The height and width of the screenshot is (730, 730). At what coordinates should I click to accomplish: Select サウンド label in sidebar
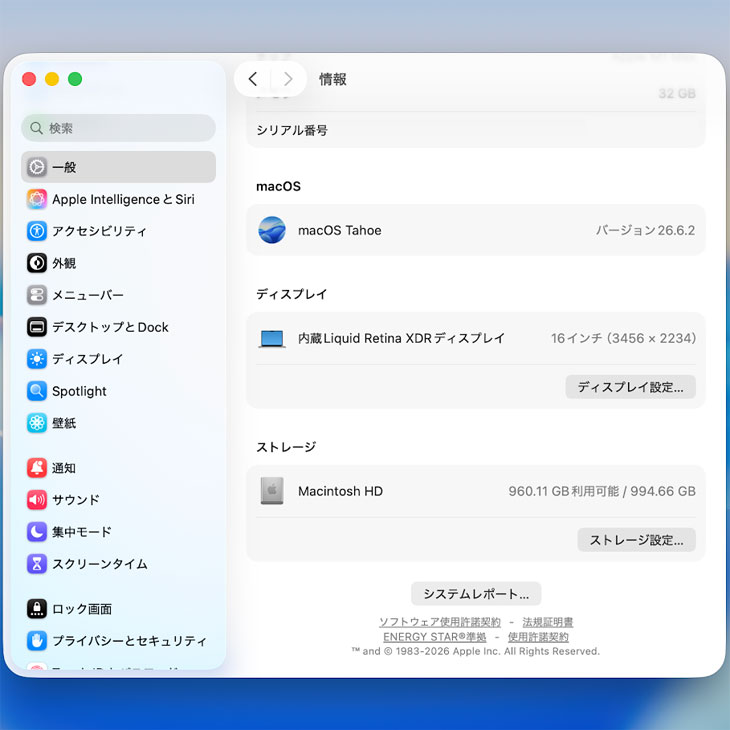pos(76,500)
